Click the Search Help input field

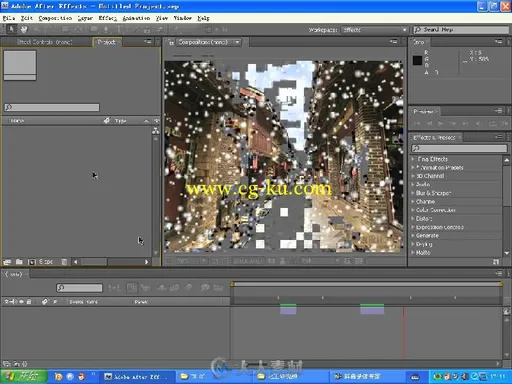(461, 30)
